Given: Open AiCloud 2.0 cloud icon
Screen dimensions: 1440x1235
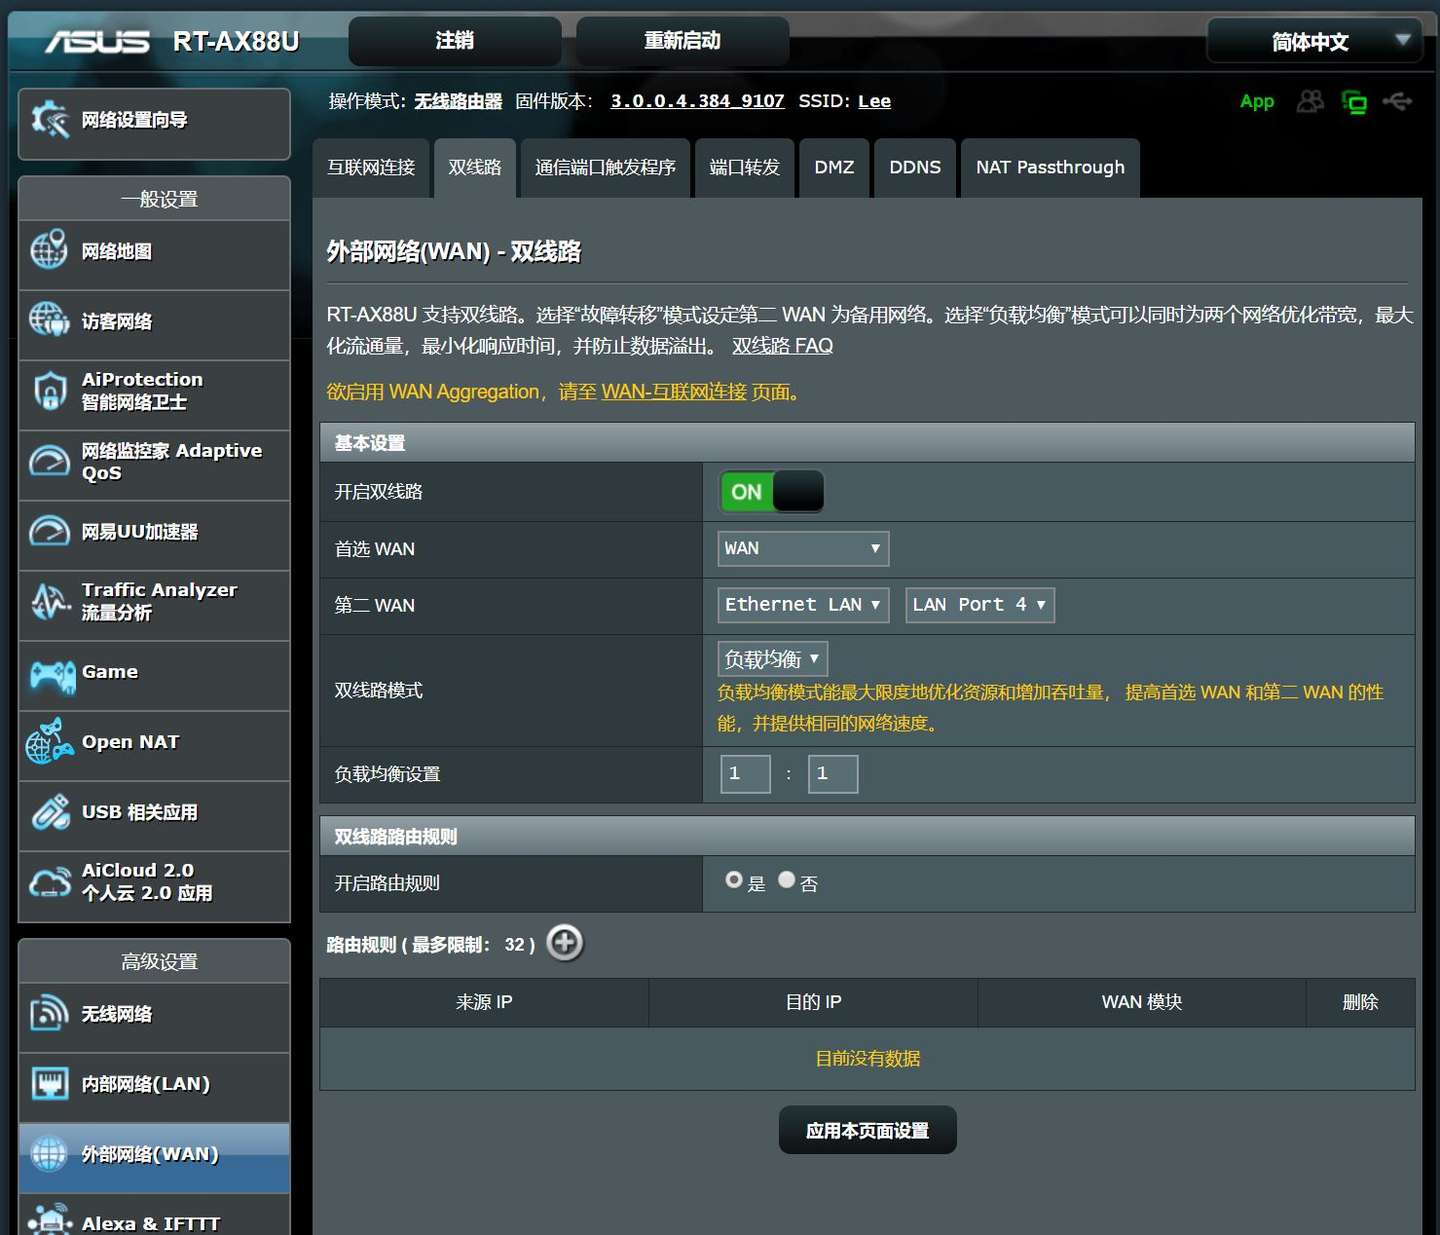Looking at the screenshot, I should pyautogui.click(x=49, y=882).
